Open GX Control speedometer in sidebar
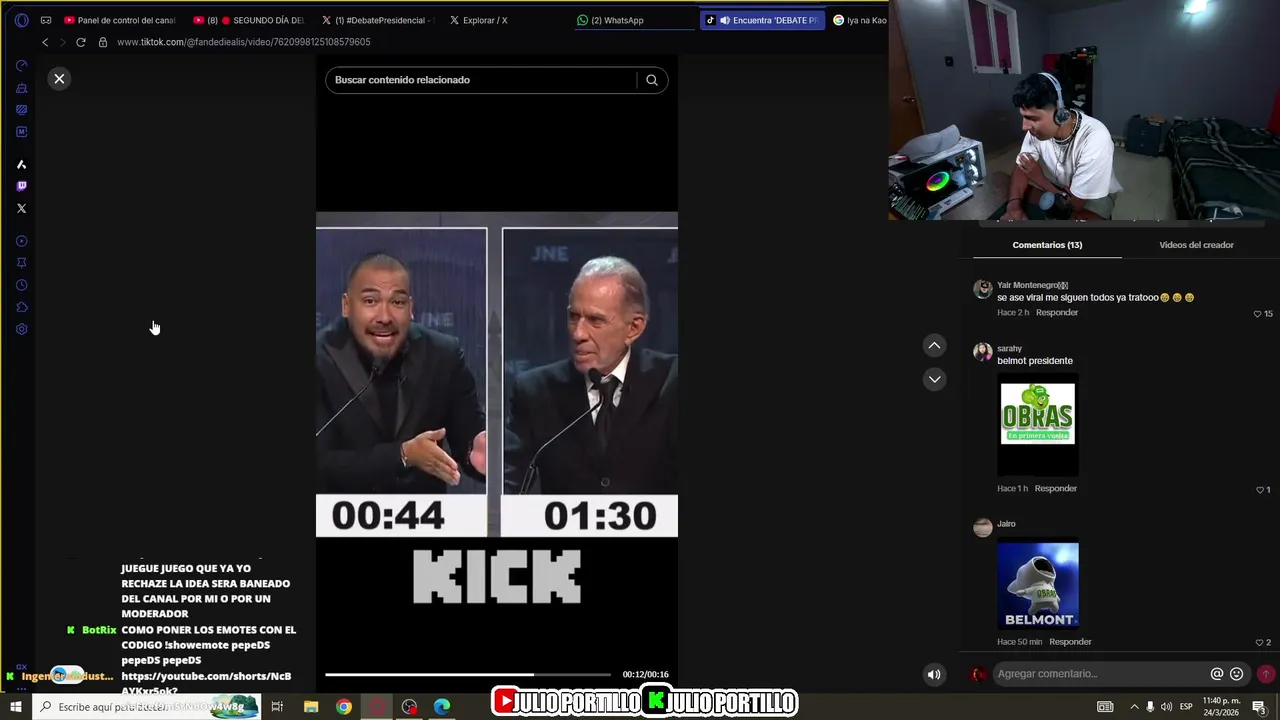This screenshot has width=1280, height=720. point(21,65)
